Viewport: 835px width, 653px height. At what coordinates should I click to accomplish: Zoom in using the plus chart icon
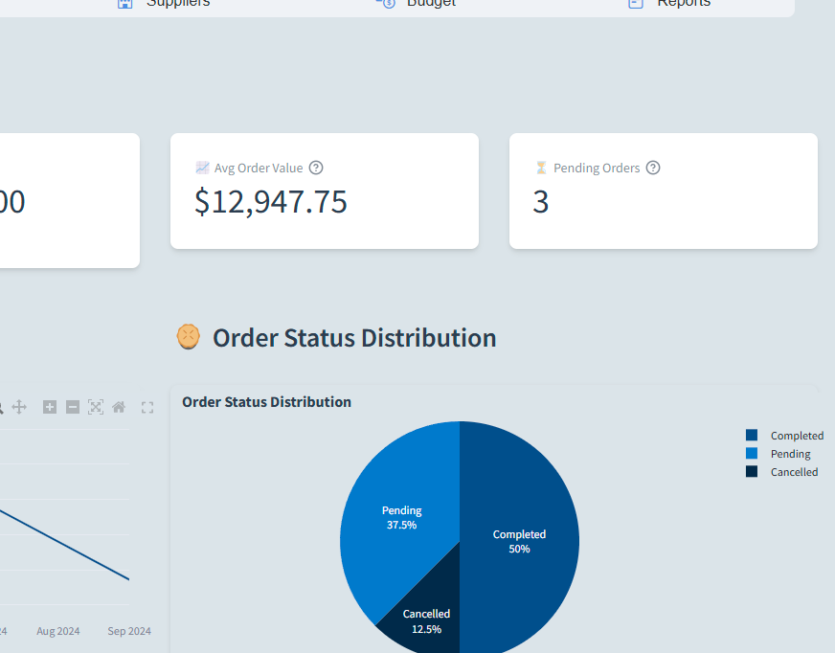pos(49,407)
